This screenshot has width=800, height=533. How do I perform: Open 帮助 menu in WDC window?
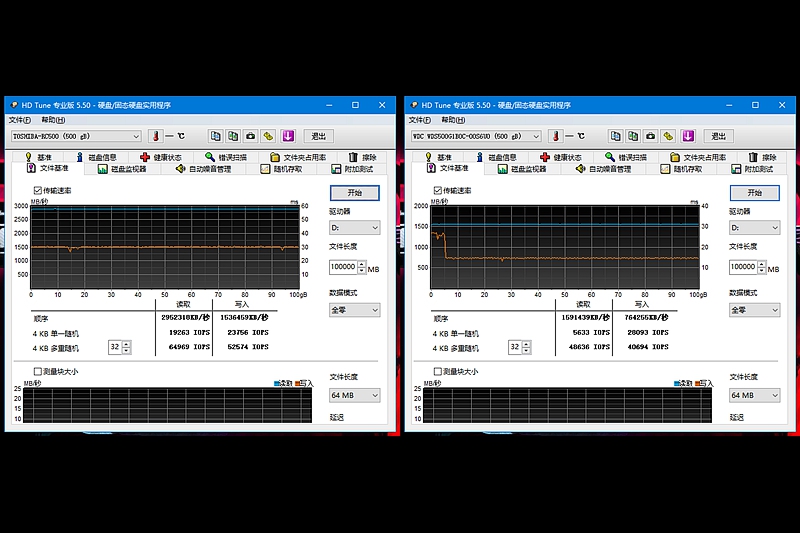click(x=448, y=120)
